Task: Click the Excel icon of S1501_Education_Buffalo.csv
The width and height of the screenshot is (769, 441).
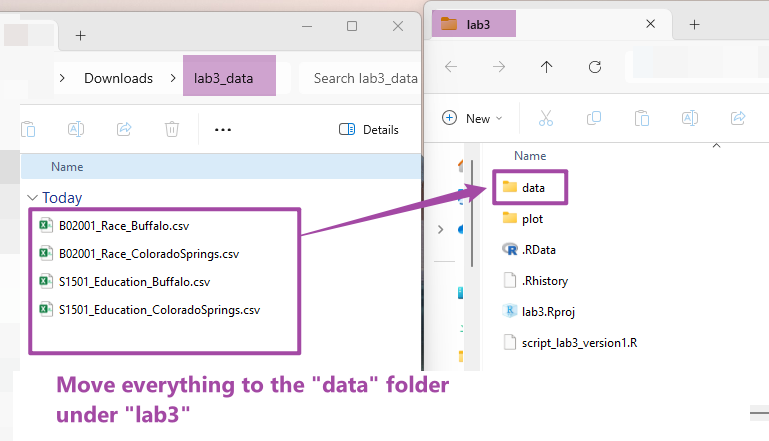Action: pos(46,281)
